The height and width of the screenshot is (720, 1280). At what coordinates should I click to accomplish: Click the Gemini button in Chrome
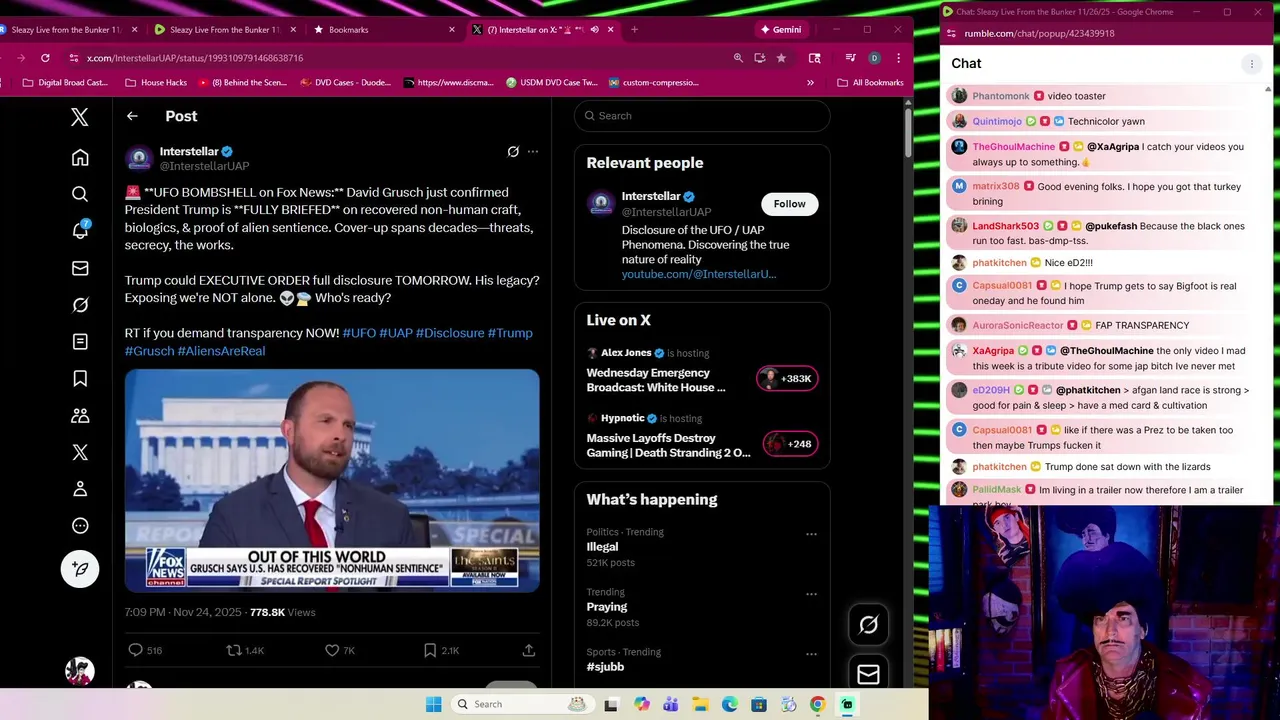pos(781,29)
